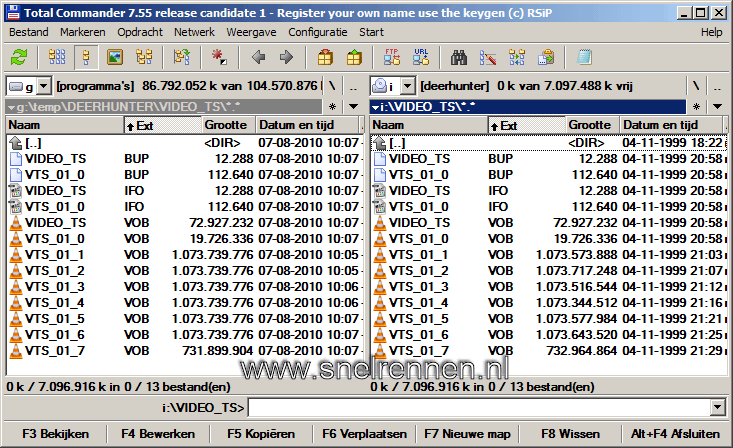The height and width of the screenshot is (448, 733).
Task: Sort left panel by Grootte column
Action: [x=229, y=125]
